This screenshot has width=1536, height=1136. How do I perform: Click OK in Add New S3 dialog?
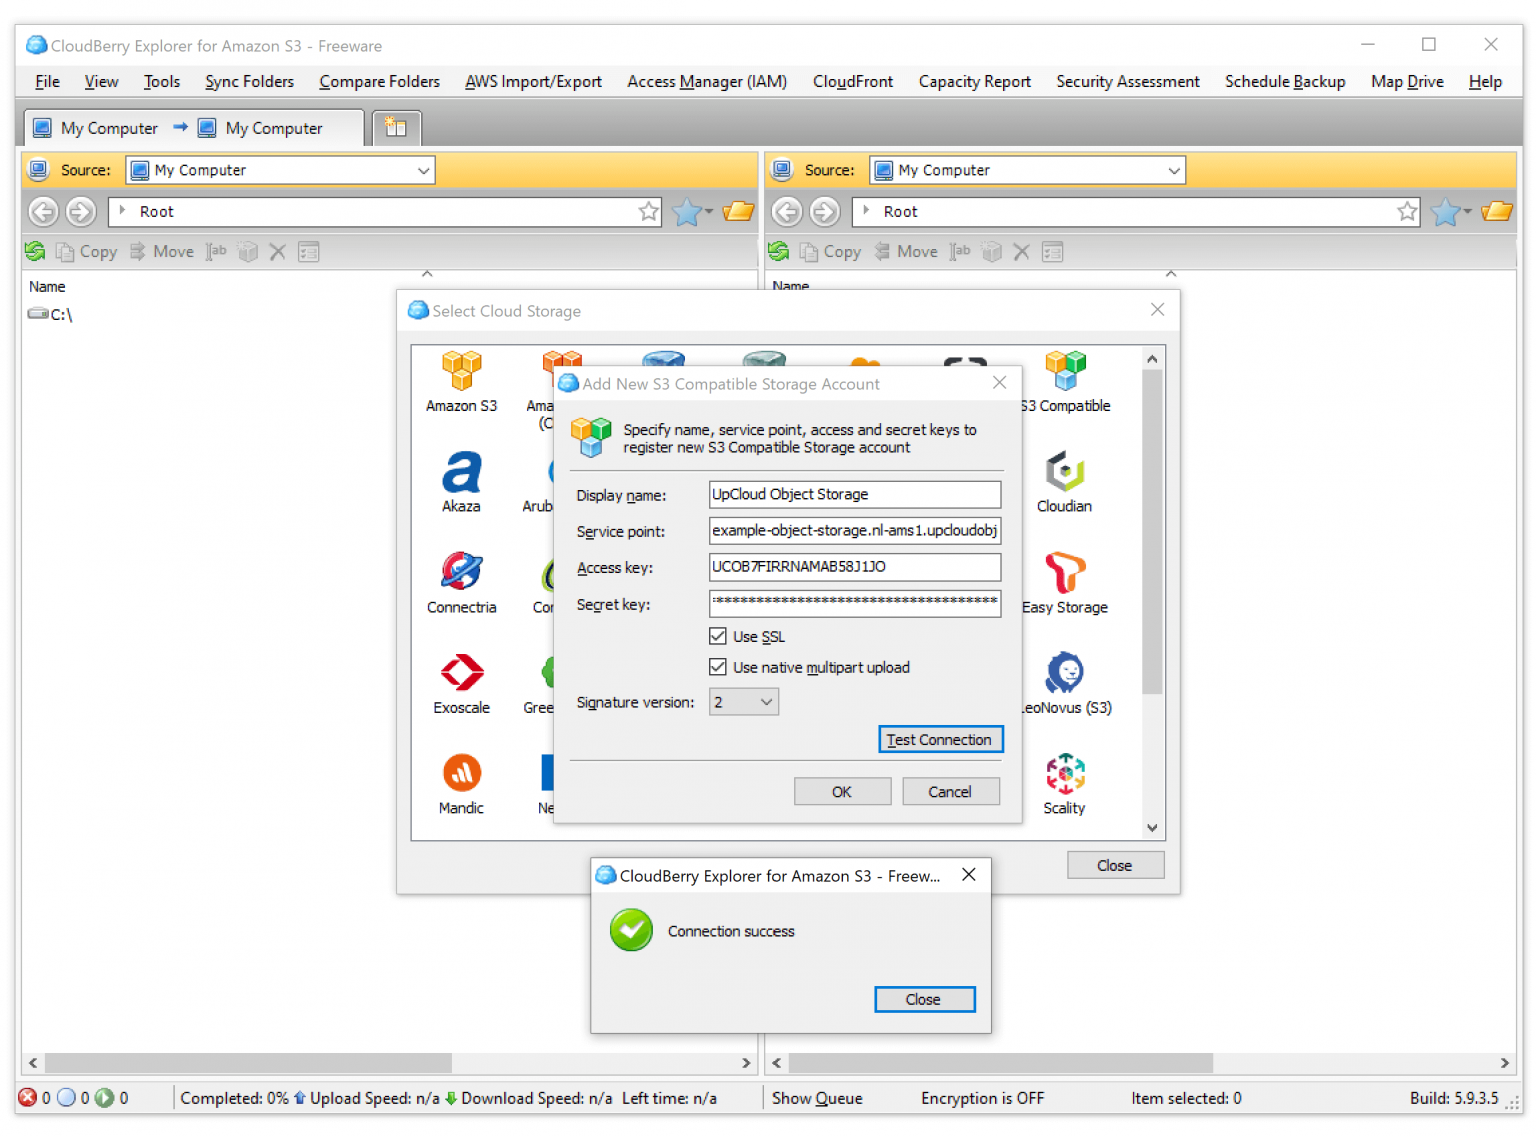tap(842, 791)
